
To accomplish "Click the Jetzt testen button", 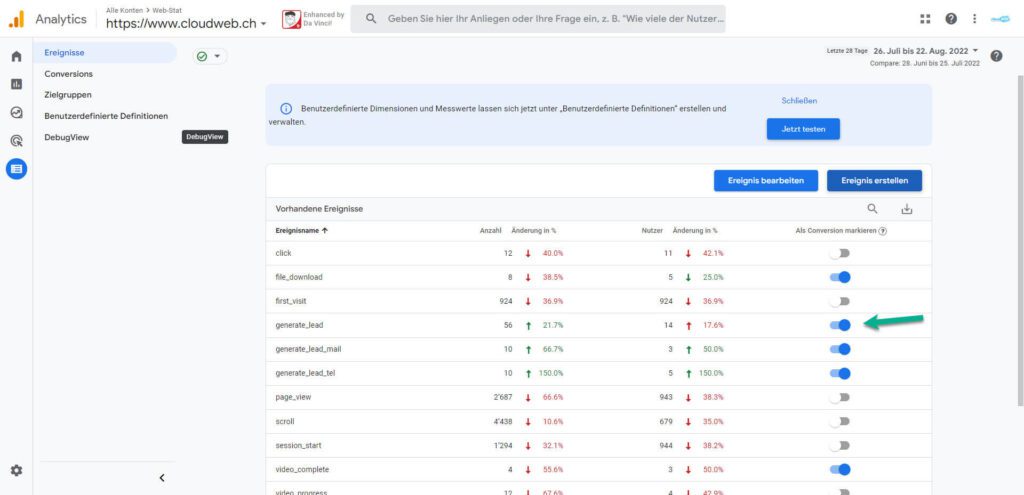I will click(x=803, y=129).
